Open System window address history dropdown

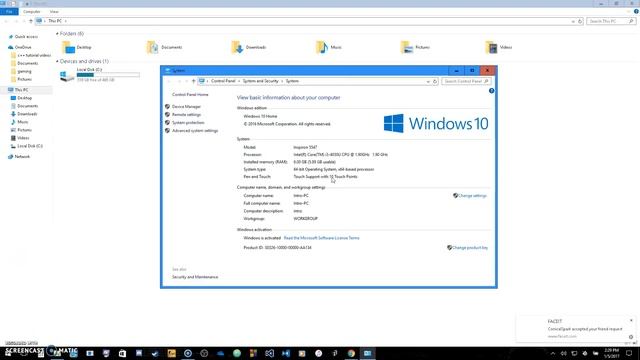(x=428, y=81)
